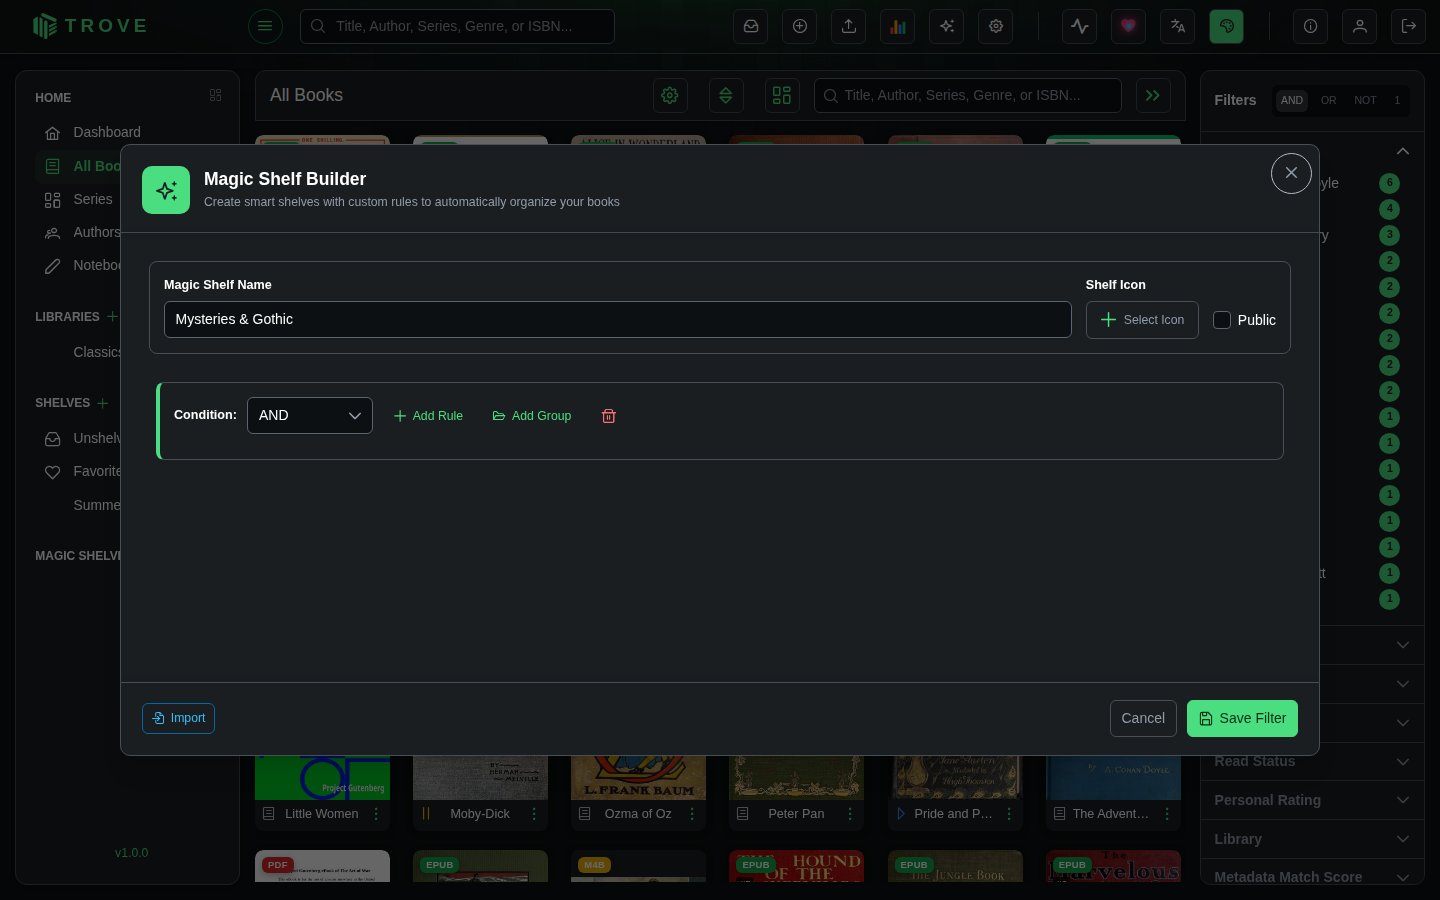The image size is (1440, 900).
Task: Save the filter with Save Filter
Action: click(1242, 718)
